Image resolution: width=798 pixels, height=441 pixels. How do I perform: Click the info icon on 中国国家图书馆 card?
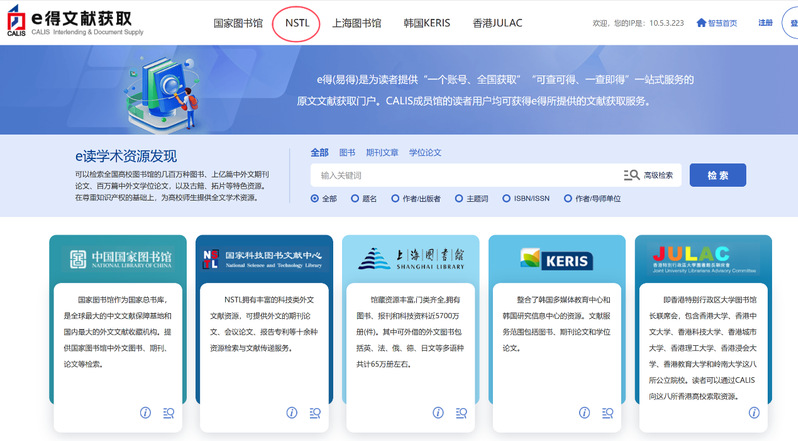[x=145, y=412]
